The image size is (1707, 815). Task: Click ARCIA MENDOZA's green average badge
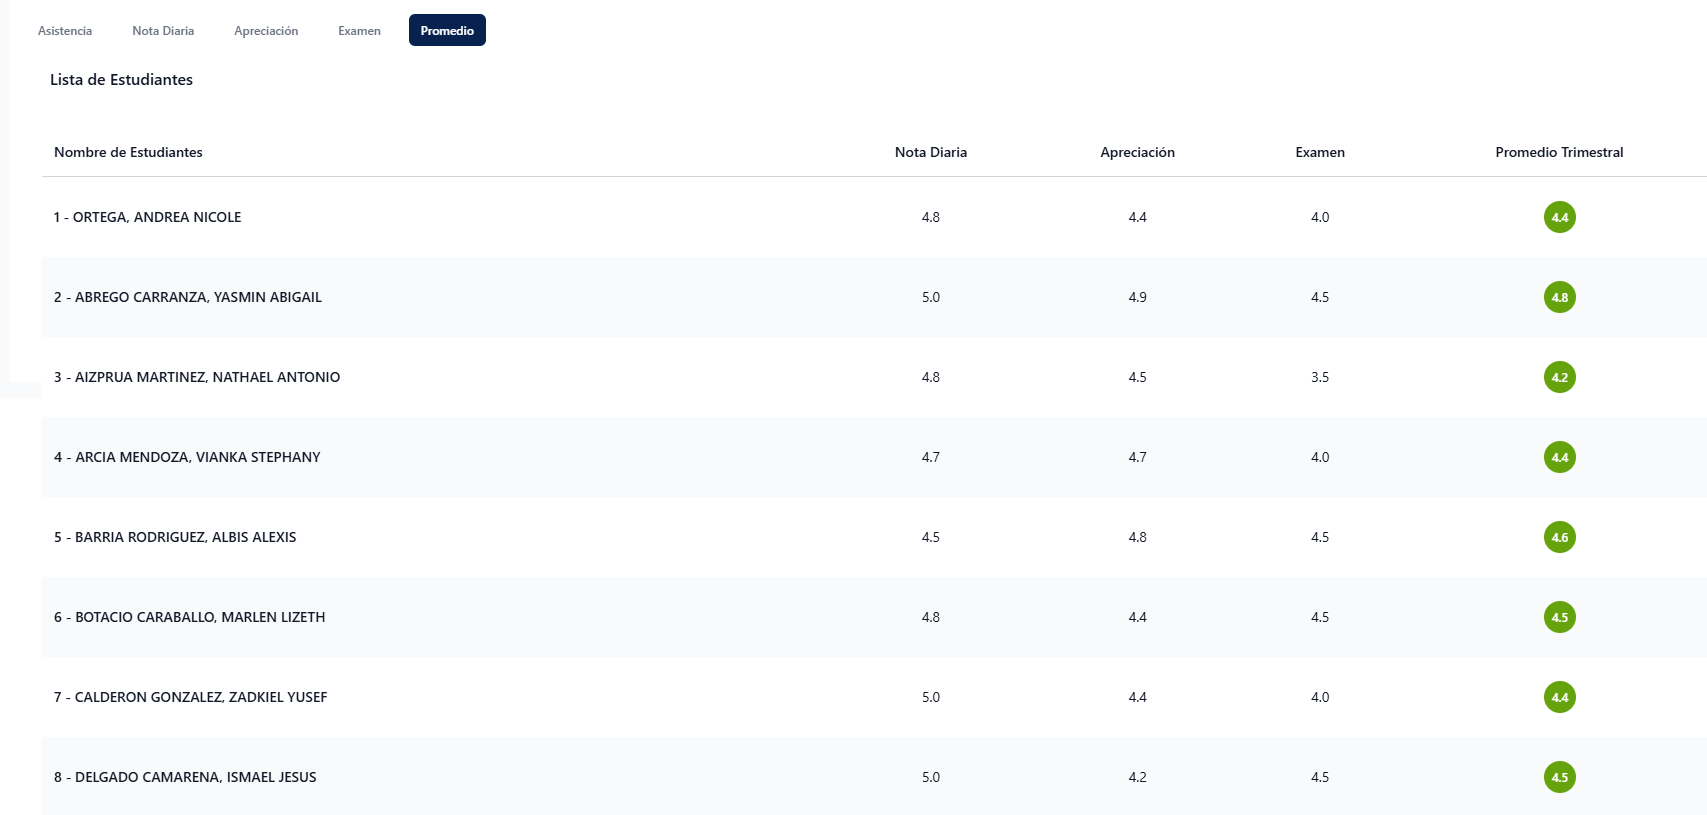(1559, 457)
